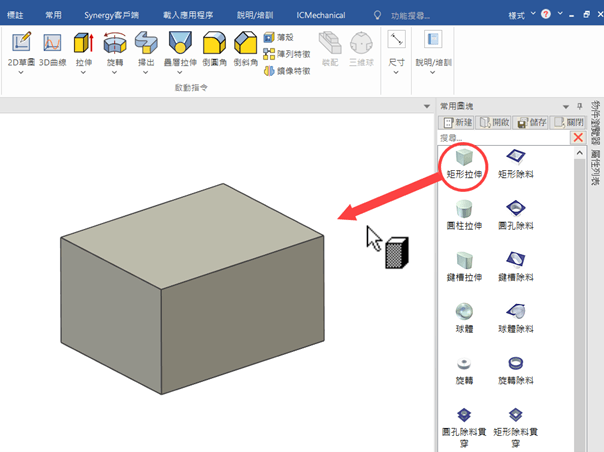Click the 開啟 button in block panel
Viewport: 604px width, 452px height.
click(x=494, y=123)
